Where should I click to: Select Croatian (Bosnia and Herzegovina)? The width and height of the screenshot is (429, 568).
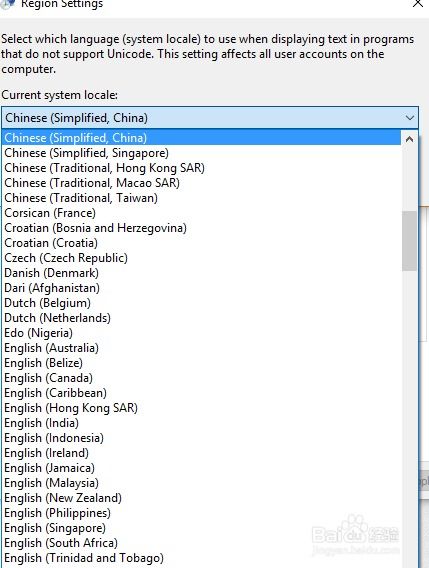click(202, 228)
